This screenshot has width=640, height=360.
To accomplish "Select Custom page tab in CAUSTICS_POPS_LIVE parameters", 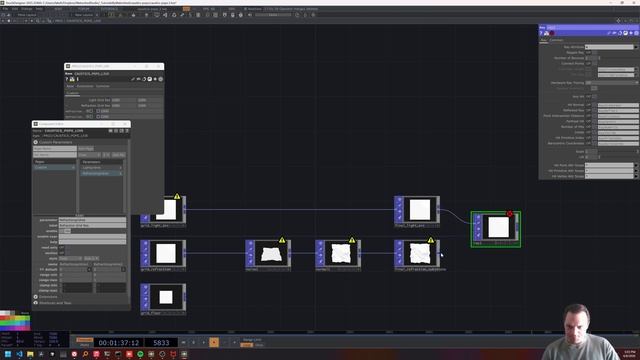I will pyautogui.click(x=72, y=93).
